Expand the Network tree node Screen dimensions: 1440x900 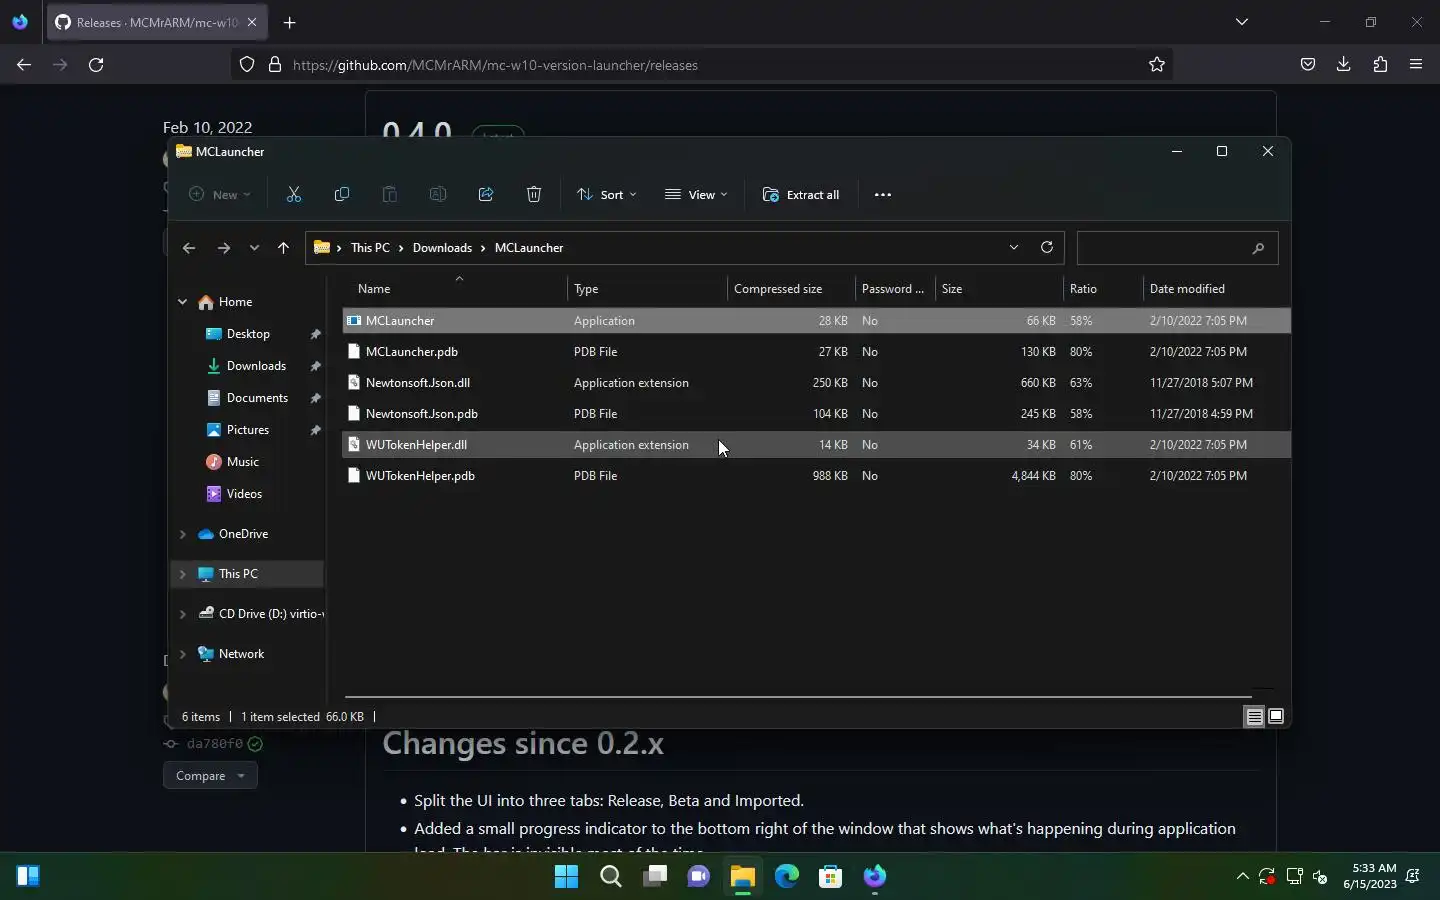click(183, 654)
